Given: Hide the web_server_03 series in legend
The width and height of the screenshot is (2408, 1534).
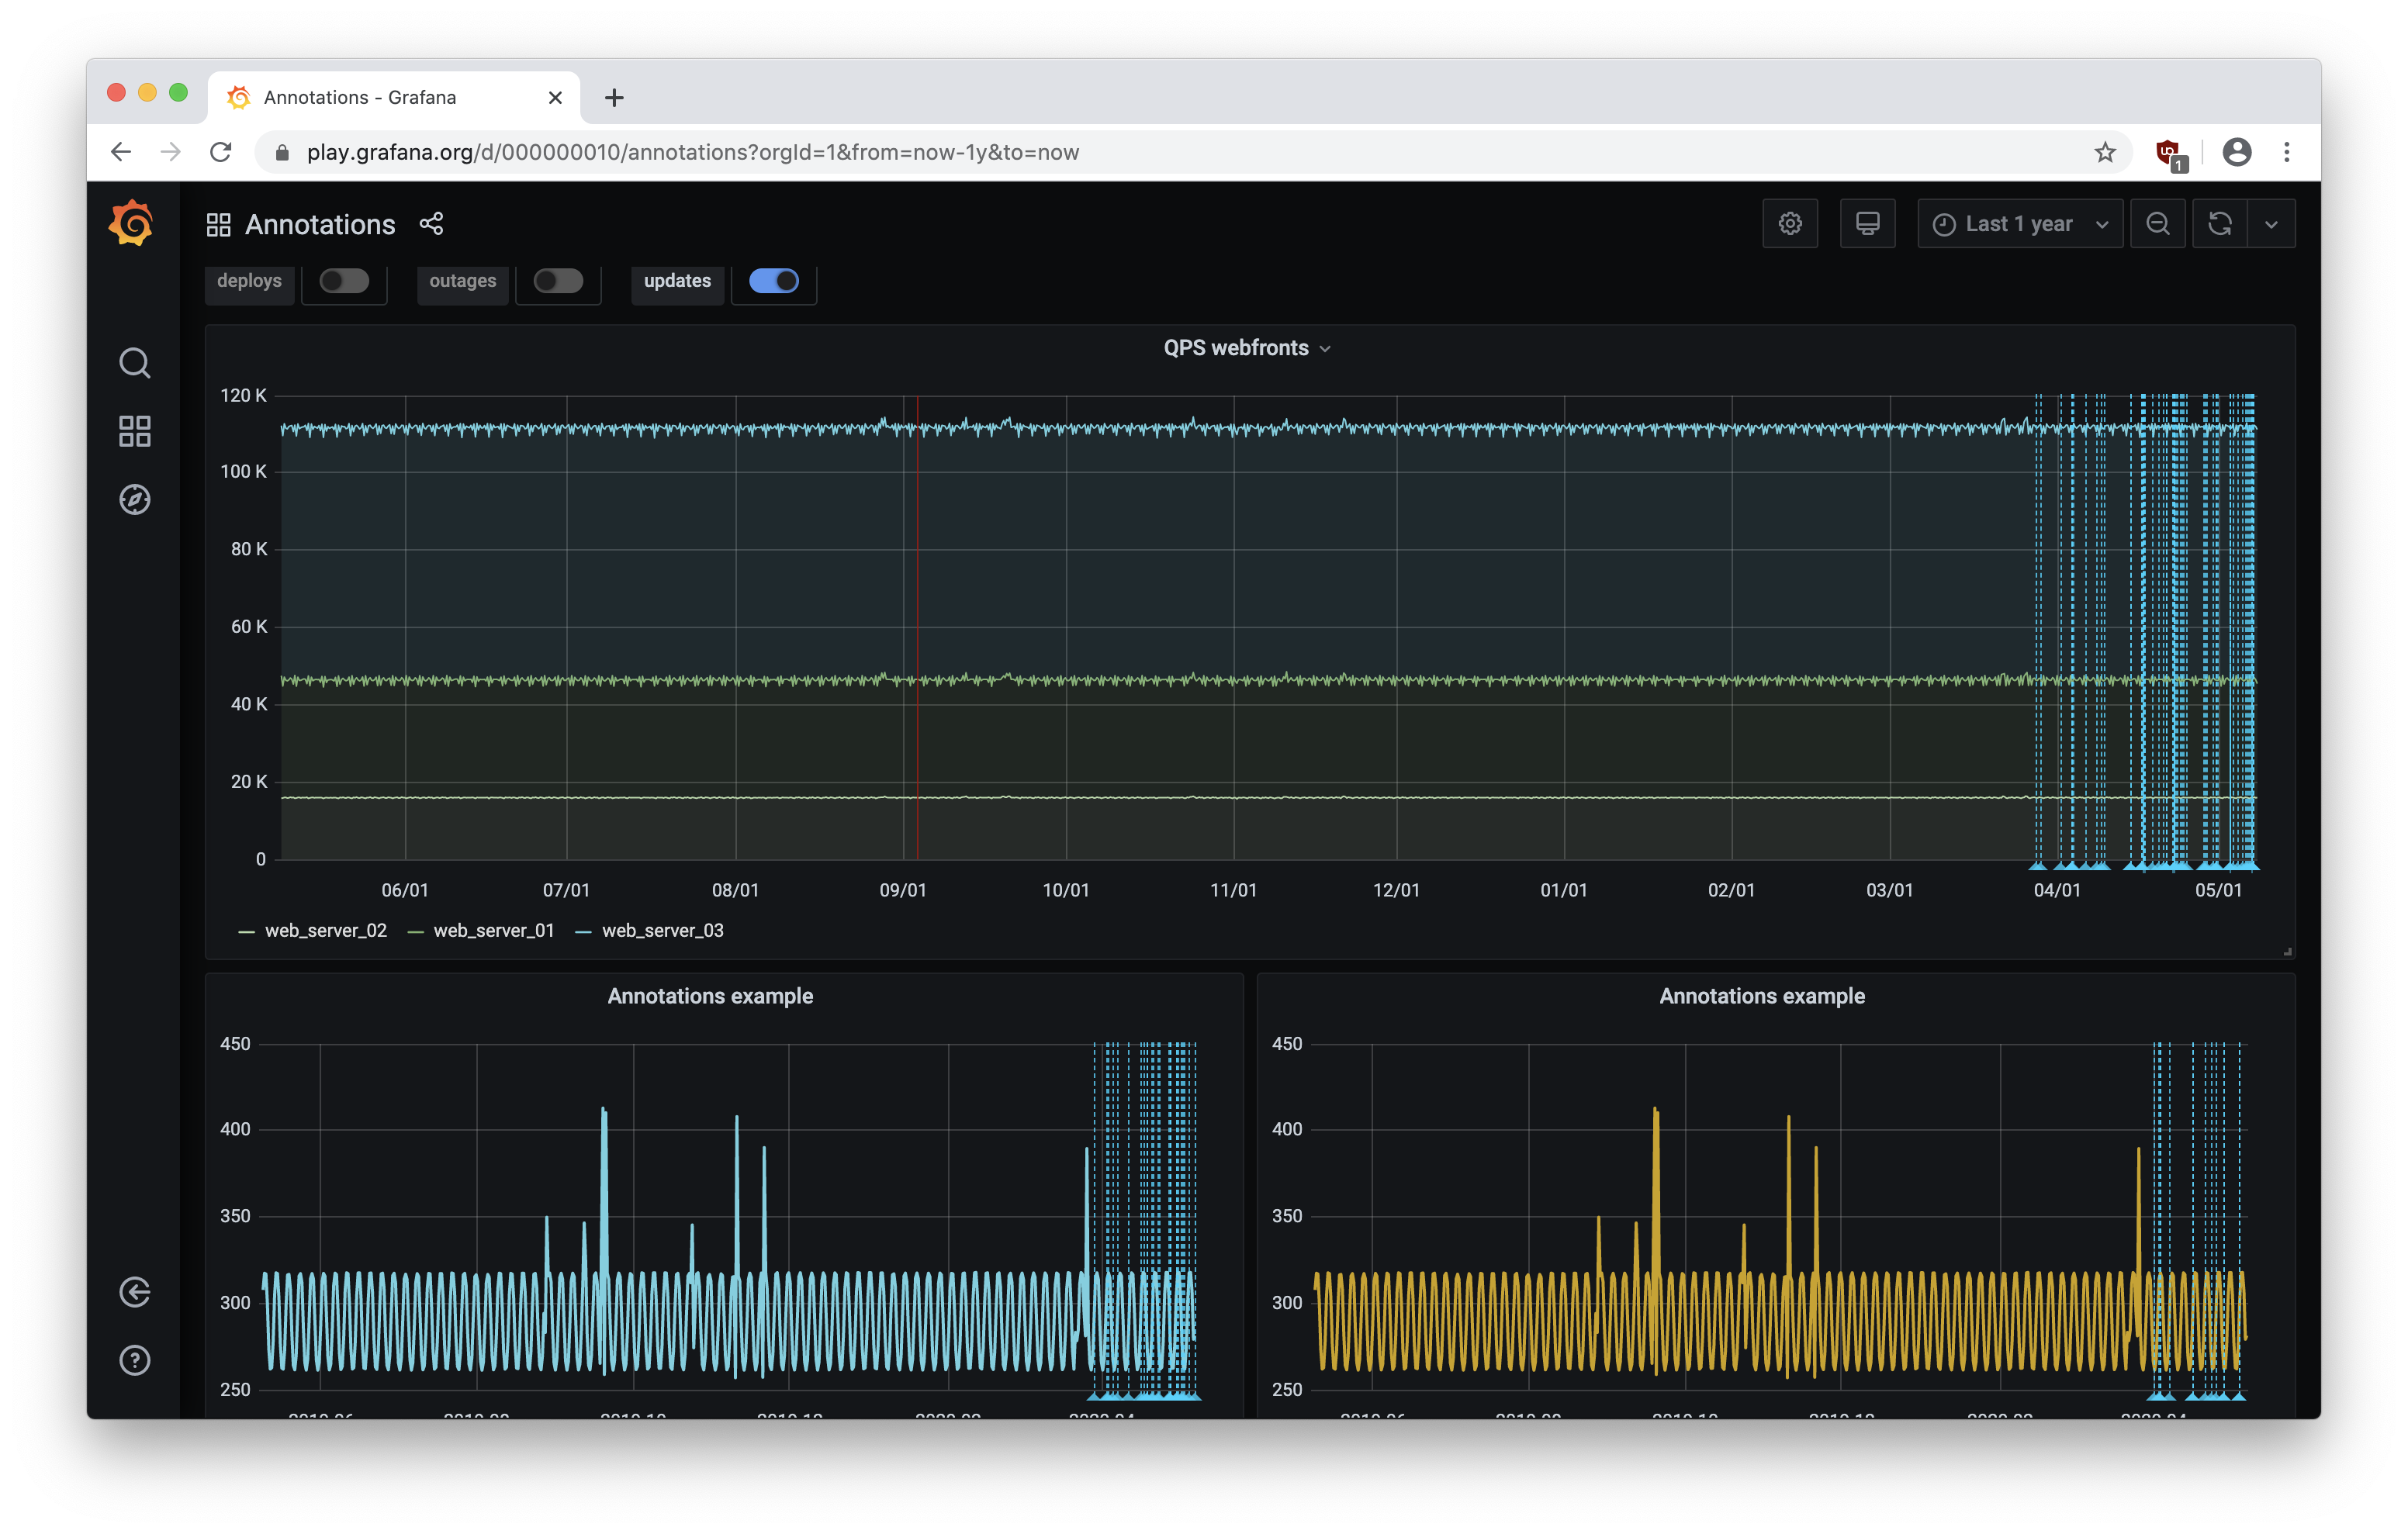Looking at the screenshot, I should click(663, 930).
